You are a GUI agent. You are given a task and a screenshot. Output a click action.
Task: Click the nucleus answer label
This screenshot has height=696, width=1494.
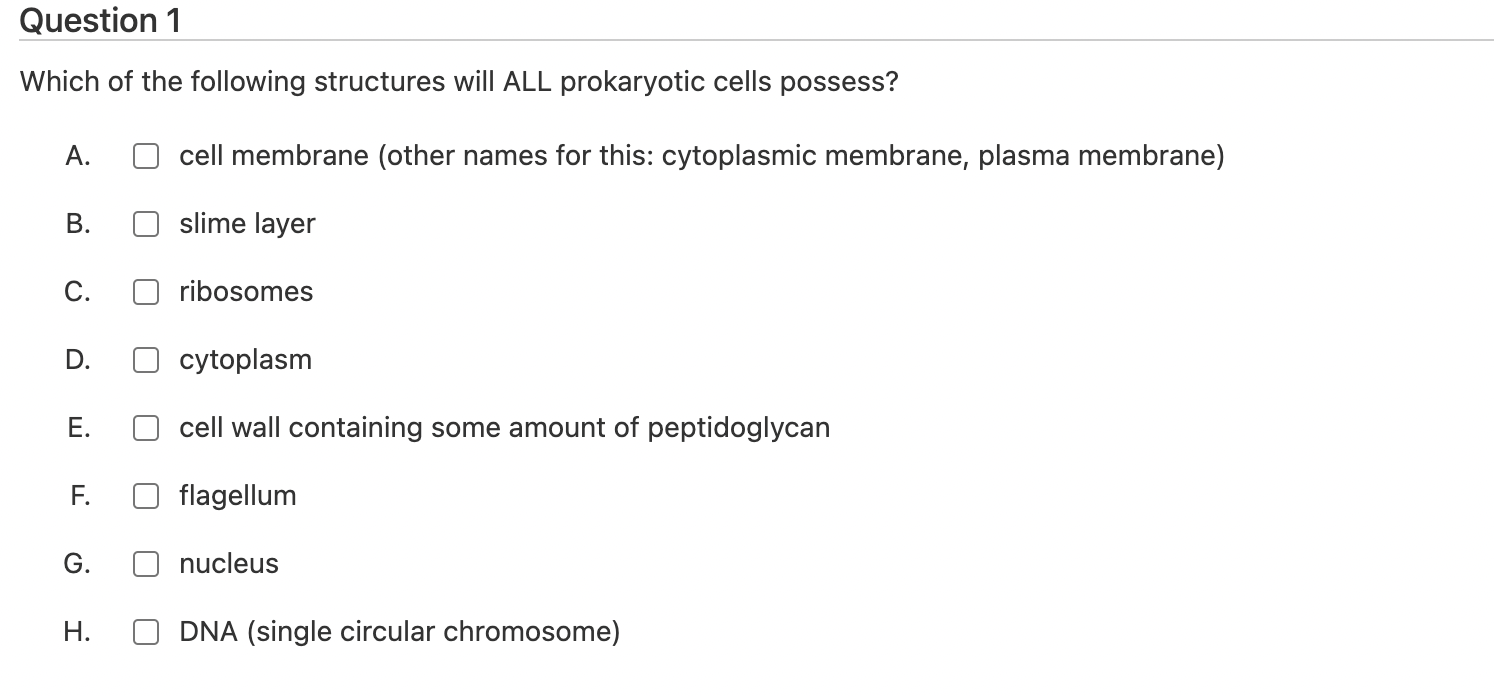(228, 564)
